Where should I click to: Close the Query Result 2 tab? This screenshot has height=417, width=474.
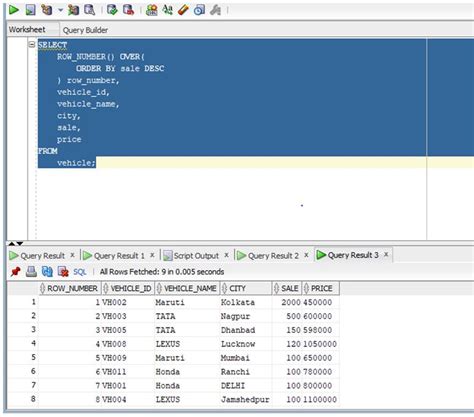click(x=306, y=255)
